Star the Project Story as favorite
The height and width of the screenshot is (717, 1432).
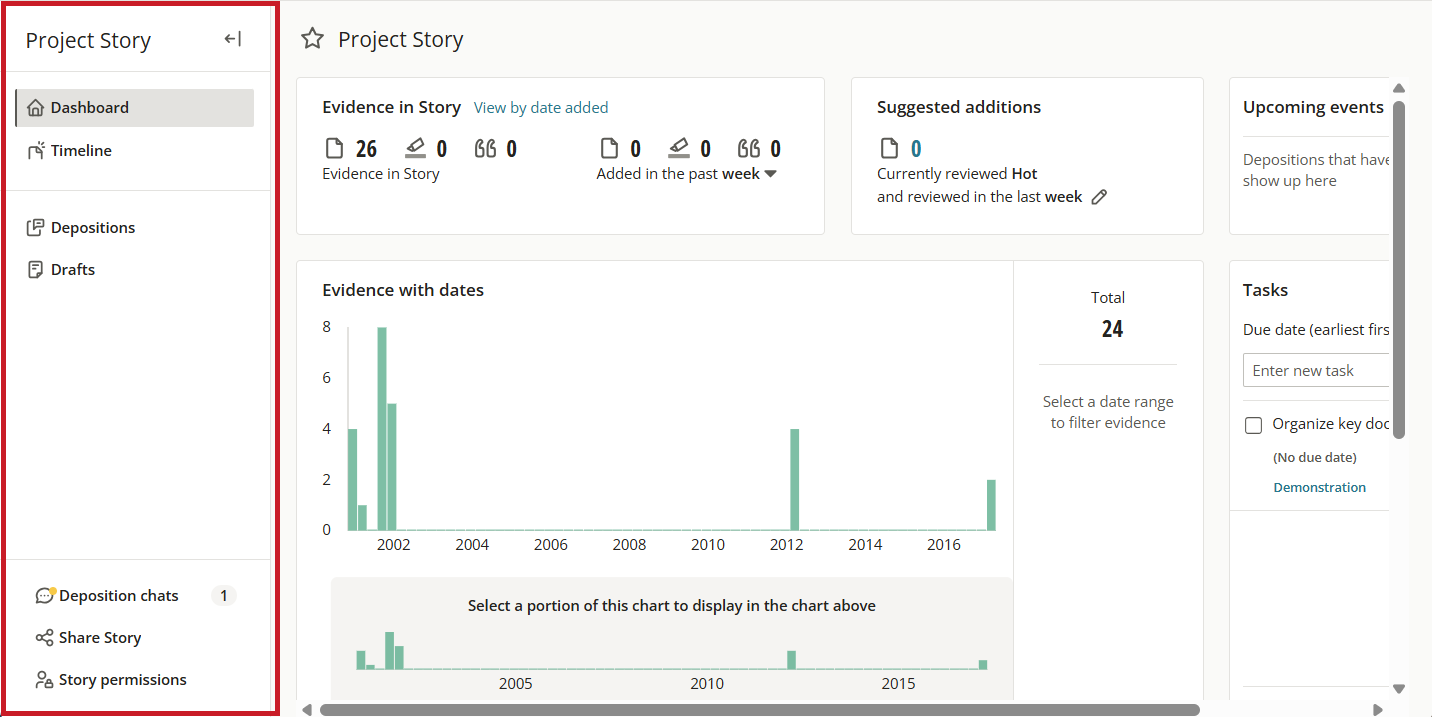[313, 39]
